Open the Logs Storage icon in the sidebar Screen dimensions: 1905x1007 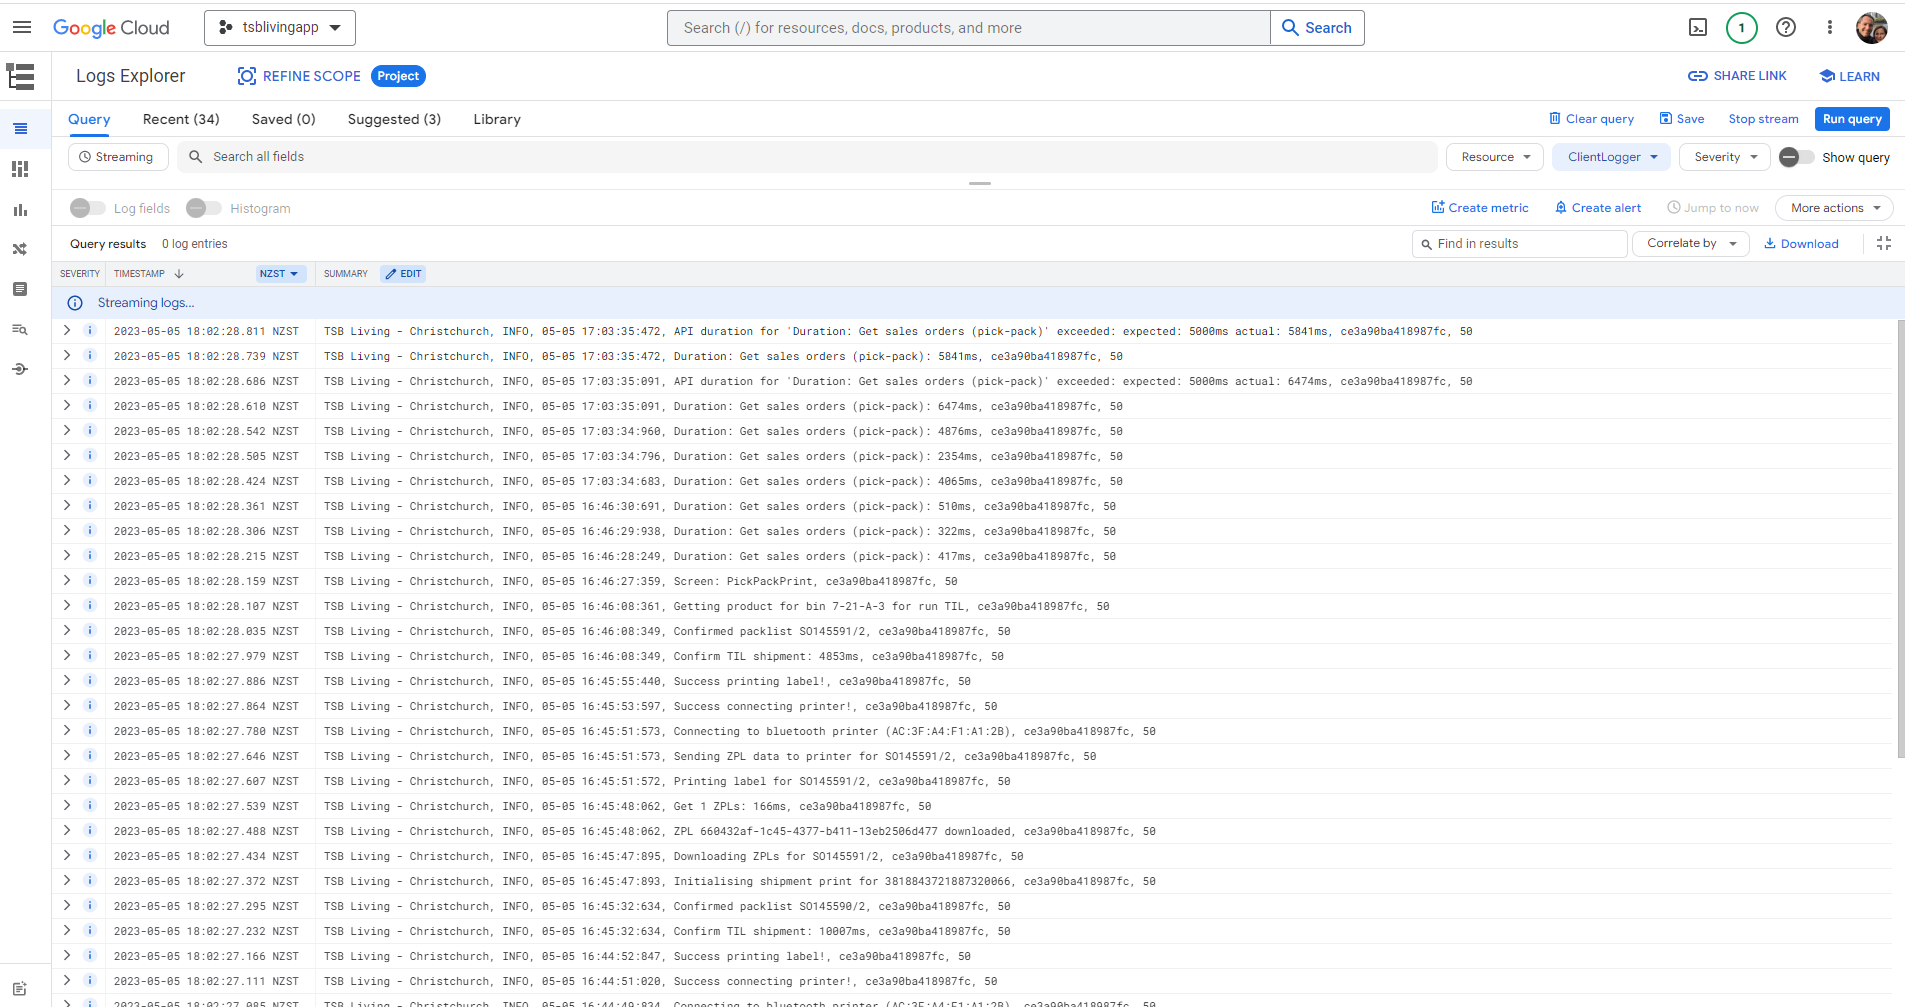point(19,289)
